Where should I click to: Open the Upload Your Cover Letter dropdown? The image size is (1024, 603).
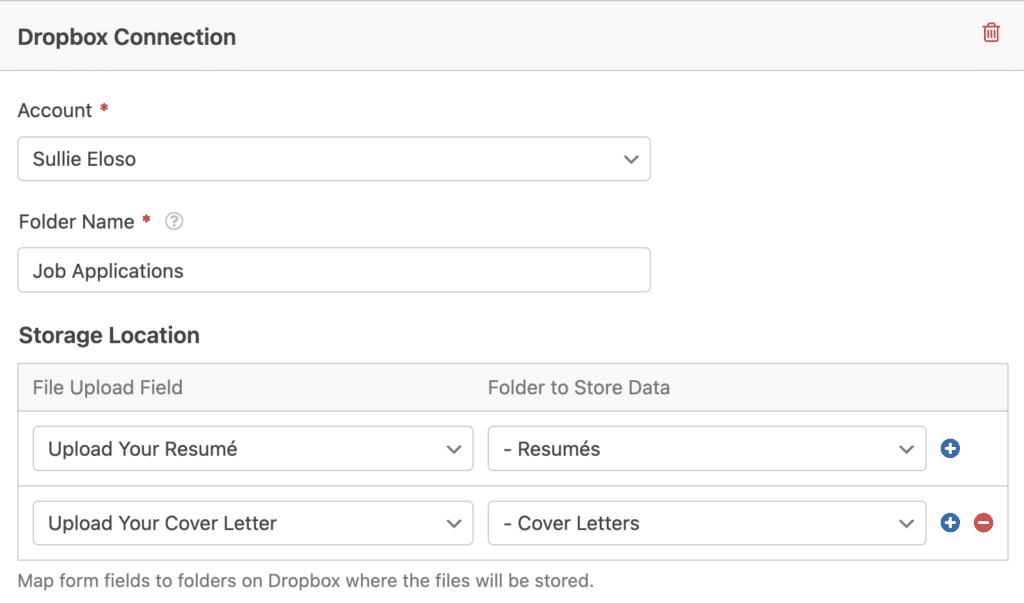click(x=252, y=522)
